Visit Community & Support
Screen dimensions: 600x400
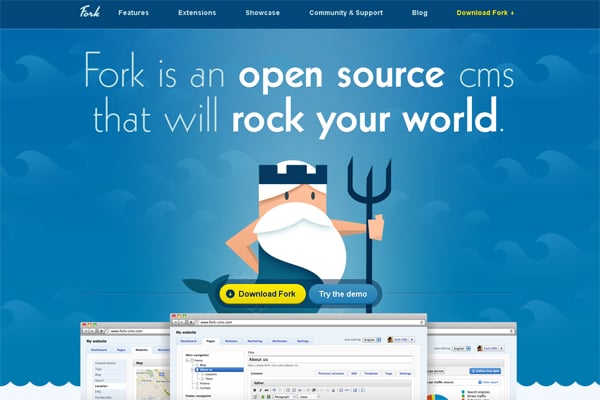pyautogui.click(x=346, y=13)
